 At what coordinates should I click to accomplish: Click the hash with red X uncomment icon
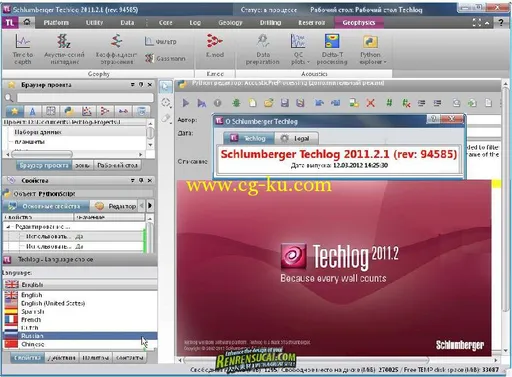[406, 103]
